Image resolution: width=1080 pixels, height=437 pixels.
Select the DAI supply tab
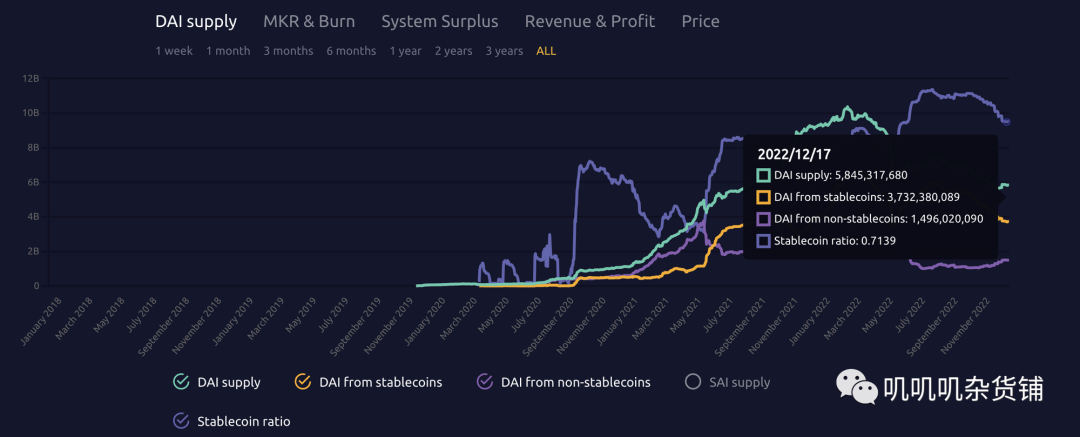coord(196,21)
